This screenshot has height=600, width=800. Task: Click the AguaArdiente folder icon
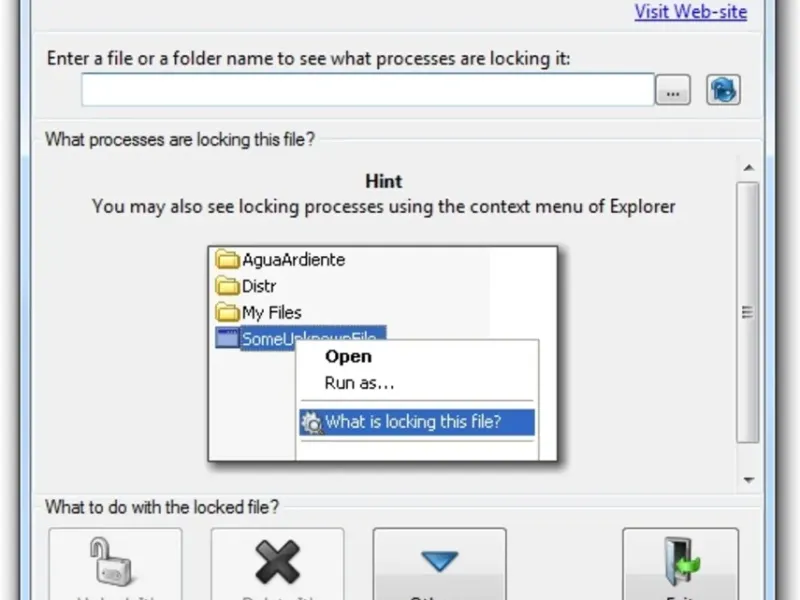pyautogui.click(x=228, y=260)
